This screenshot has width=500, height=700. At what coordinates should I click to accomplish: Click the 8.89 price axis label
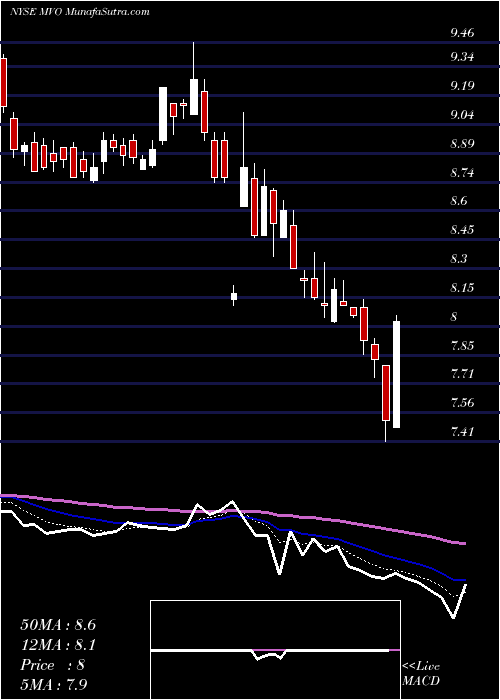[x=462, y=144]
